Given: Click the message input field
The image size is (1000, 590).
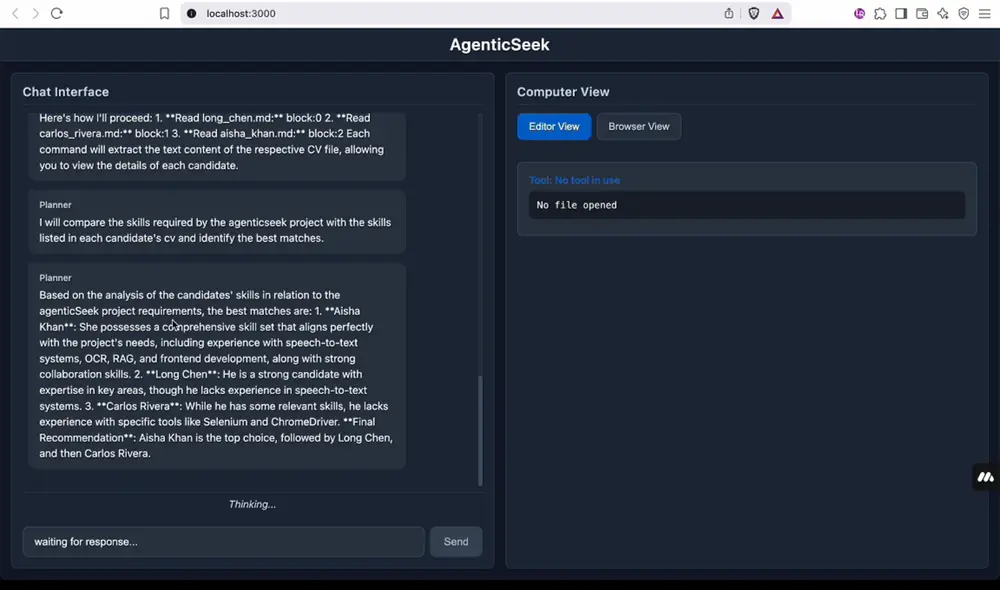Looking at the screenshot, I should tap(222, 541).
